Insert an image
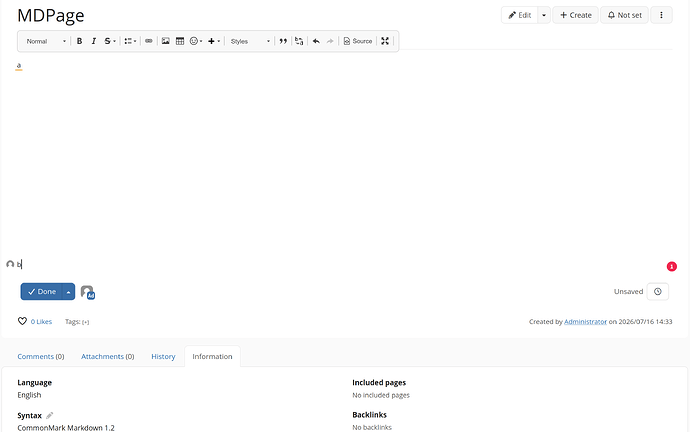Viewport: 690px width, 432px height. pos(165,41)
